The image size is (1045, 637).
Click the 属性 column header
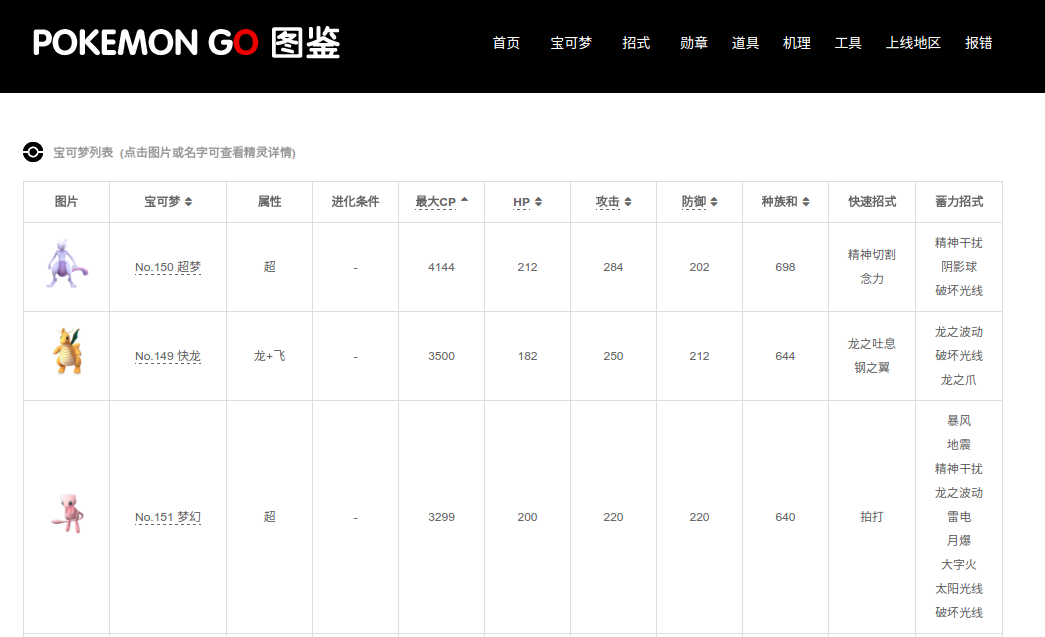pos(269,201)
